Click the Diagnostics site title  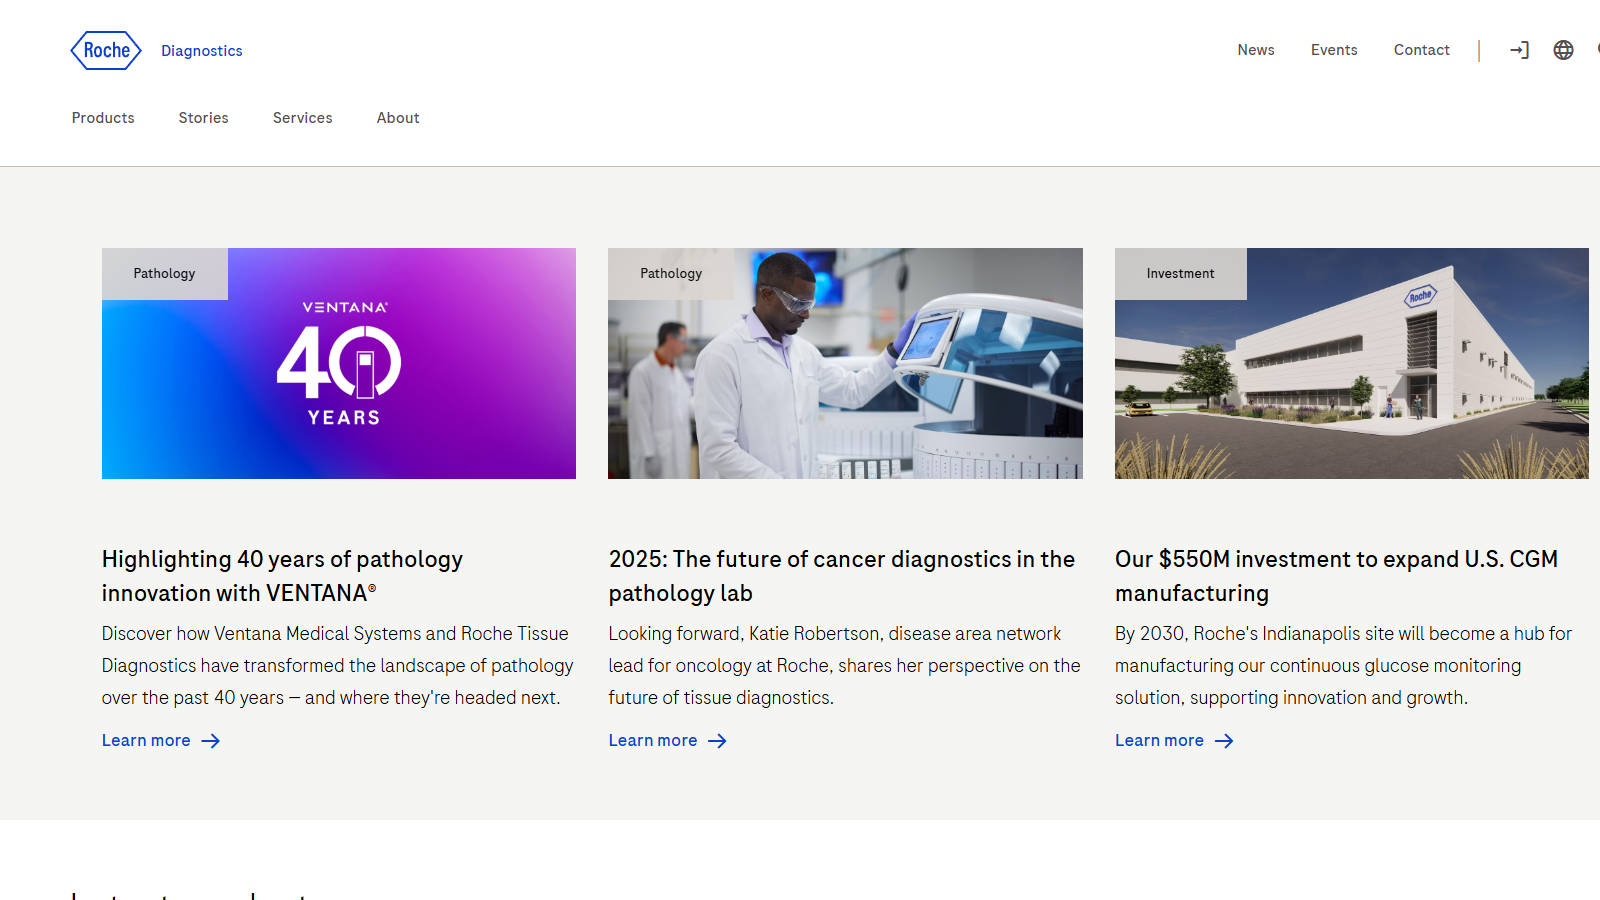coord(202,51)
